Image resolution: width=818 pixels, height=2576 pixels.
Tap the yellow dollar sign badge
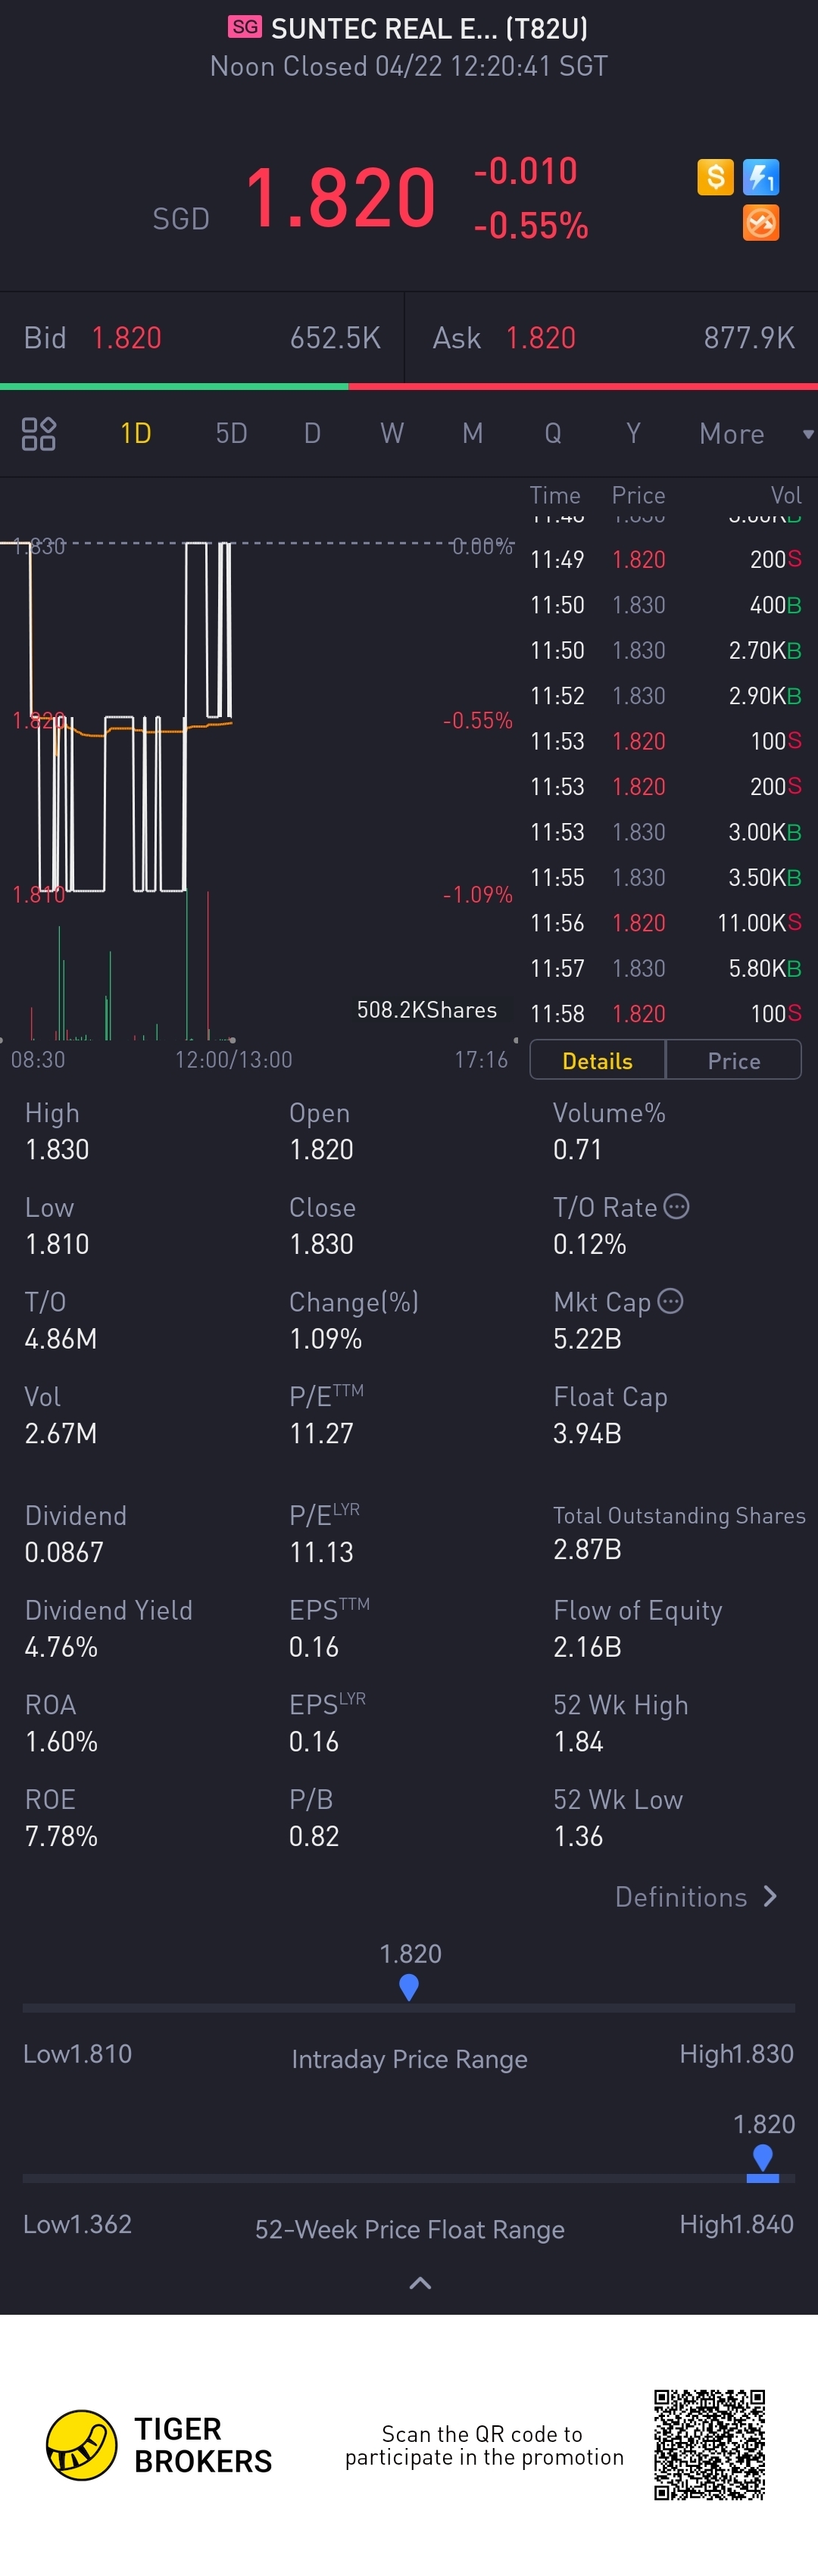[715, 177]
